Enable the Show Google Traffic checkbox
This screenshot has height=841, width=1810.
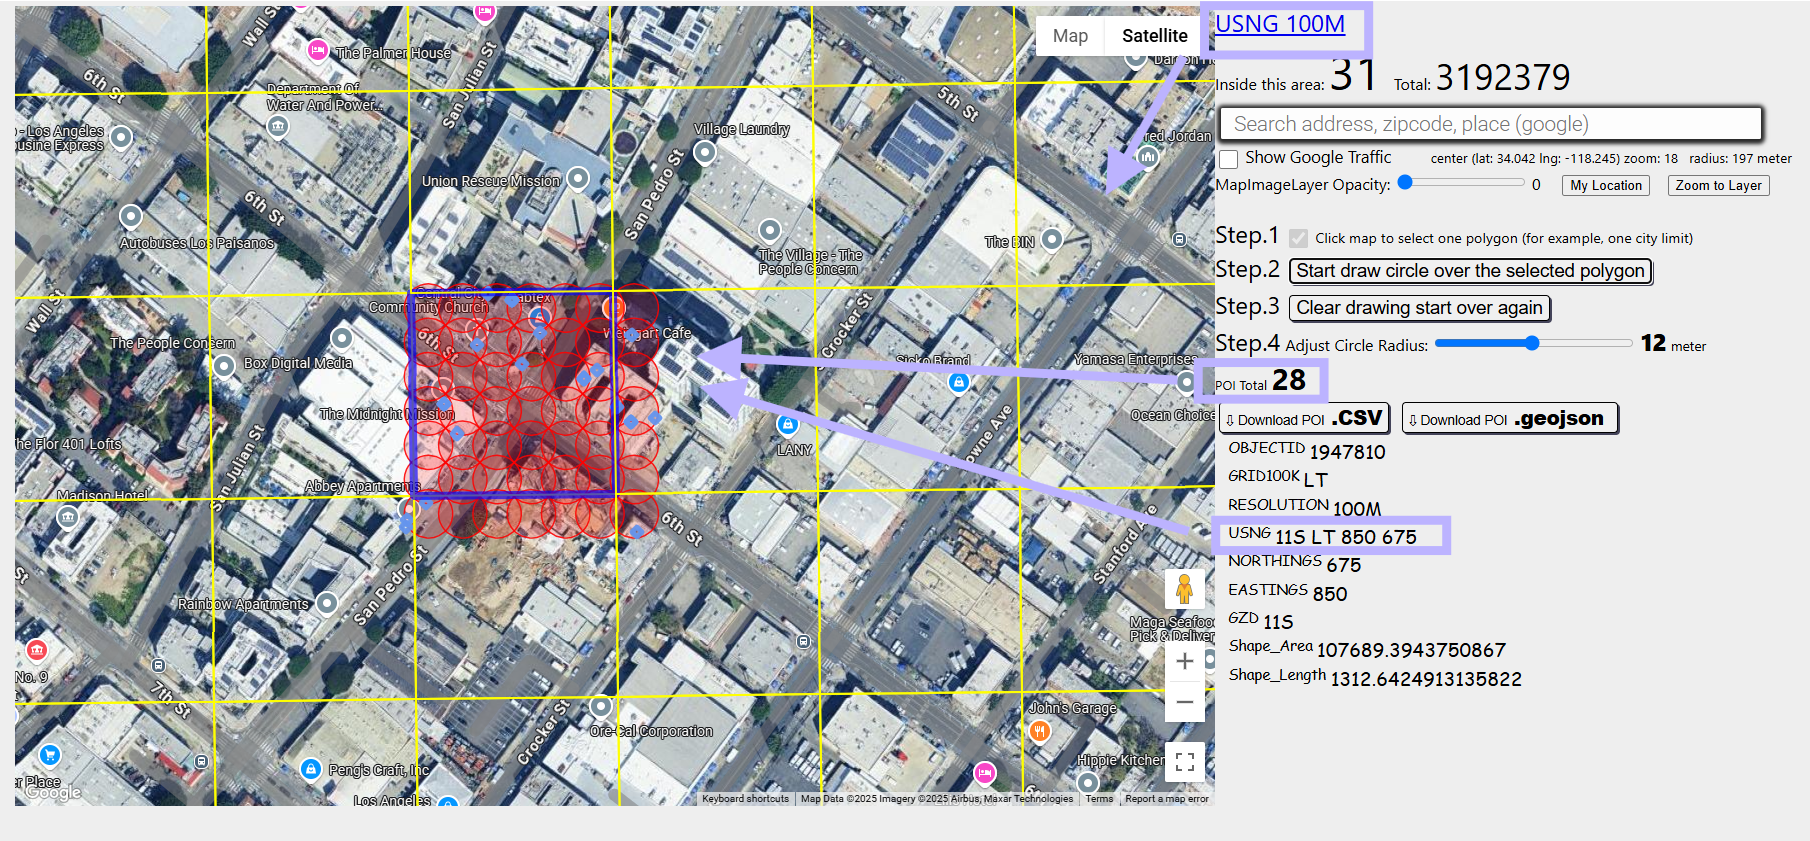[1229, 158]
